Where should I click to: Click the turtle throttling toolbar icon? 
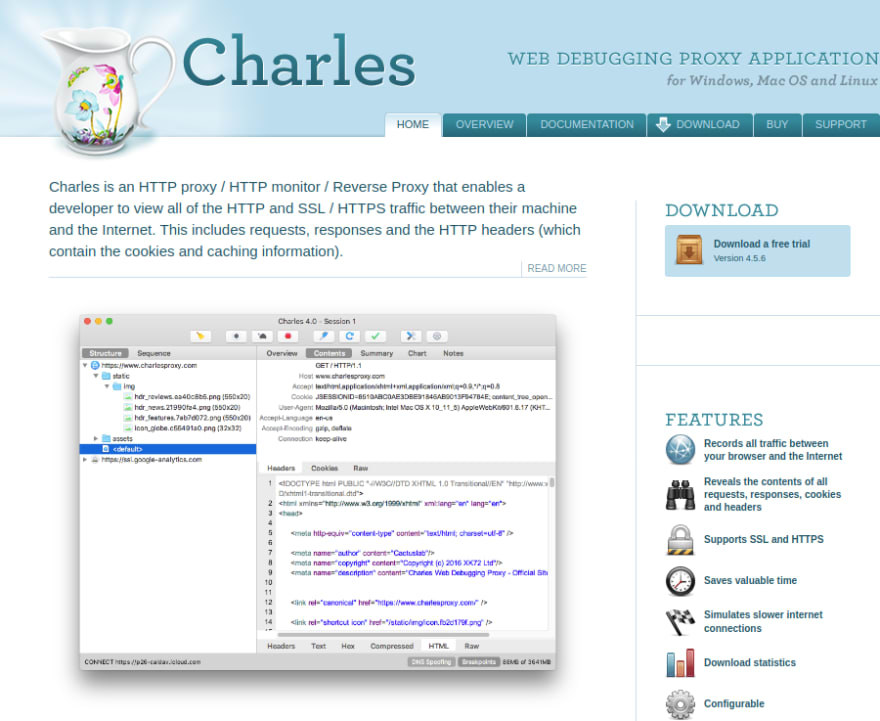pos(262,336)
